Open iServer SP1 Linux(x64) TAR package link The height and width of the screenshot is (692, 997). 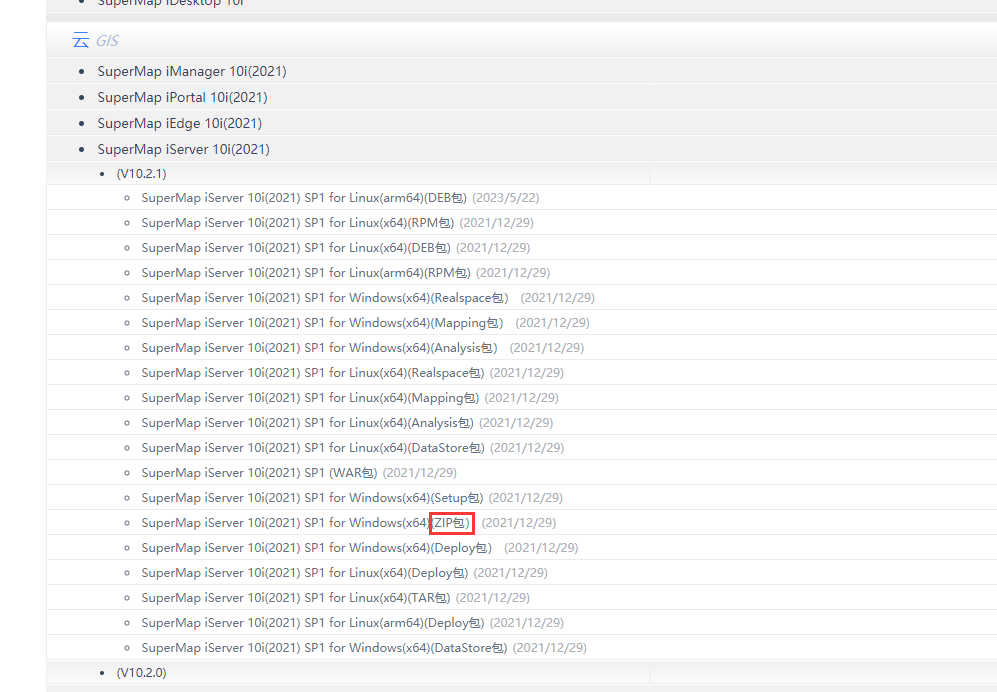click(296, 598)
